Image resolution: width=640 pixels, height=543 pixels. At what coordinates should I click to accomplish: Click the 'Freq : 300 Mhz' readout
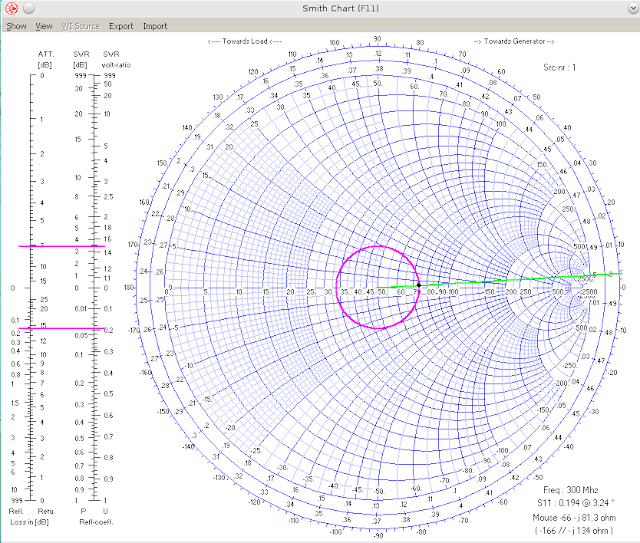pyautogui.click(x=571, y=490)
